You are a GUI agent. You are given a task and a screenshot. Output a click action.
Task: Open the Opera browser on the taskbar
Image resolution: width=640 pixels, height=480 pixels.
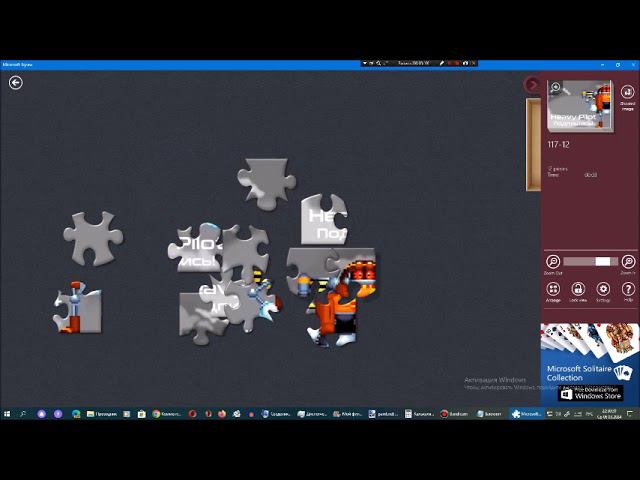(x=193, y=414)
